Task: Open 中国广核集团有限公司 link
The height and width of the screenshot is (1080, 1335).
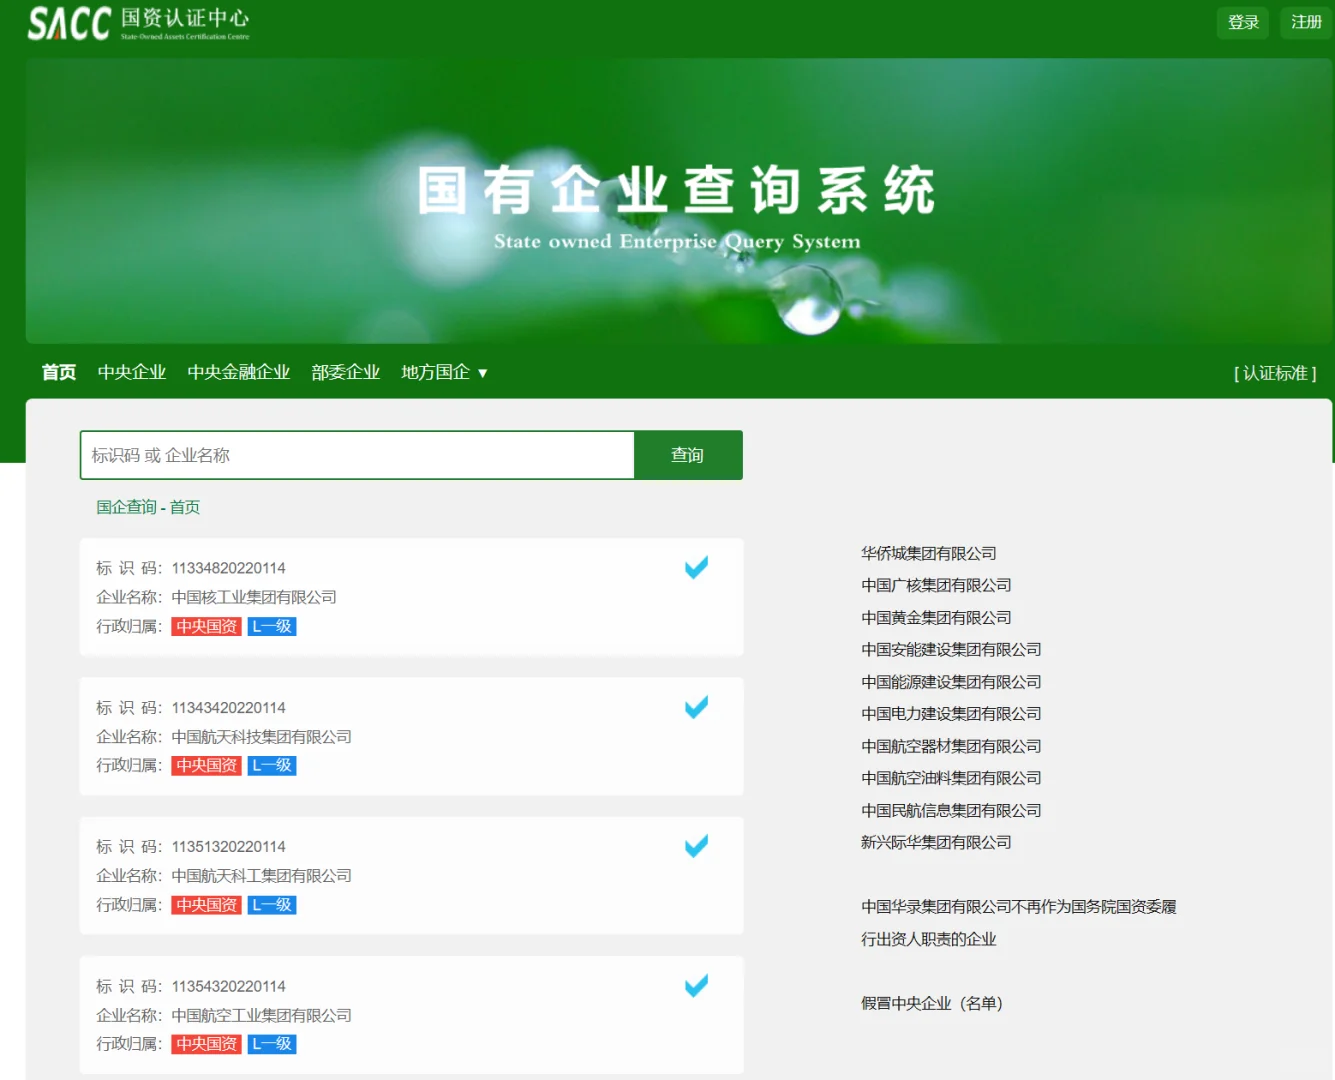Action: point(936,585)
